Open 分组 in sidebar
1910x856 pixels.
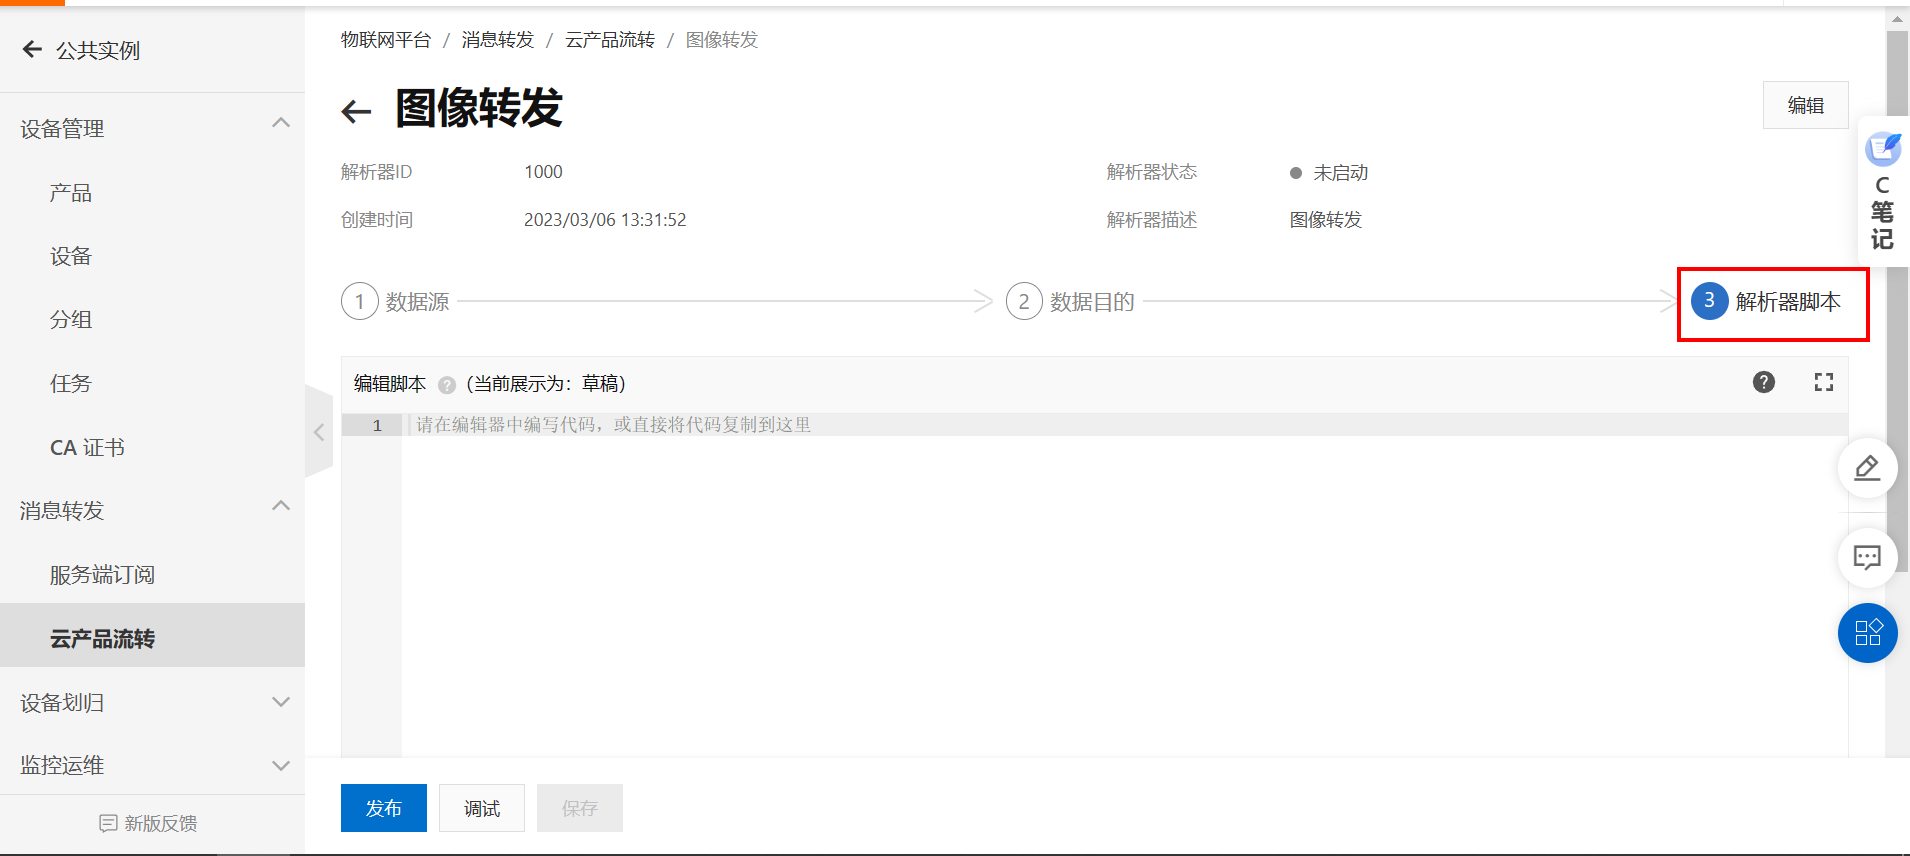click(71, 320)
